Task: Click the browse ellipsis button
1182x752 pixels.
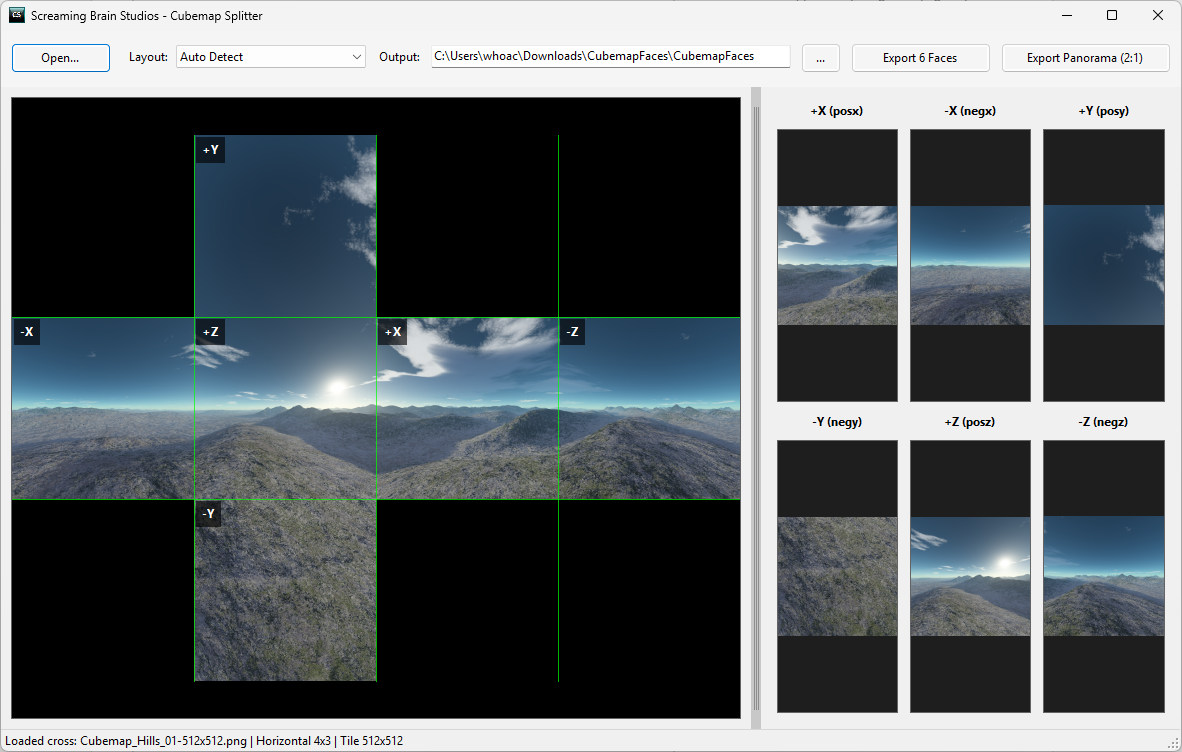Action: click(x=820, y=58)
